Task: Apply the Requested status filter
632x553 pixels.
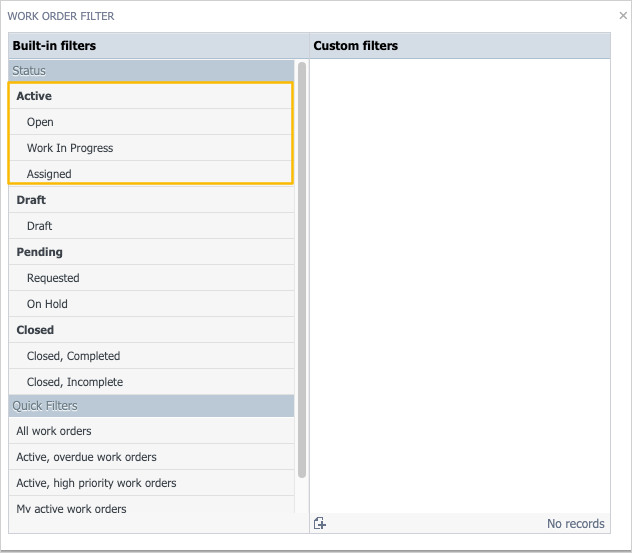Action: coord(53,278)
